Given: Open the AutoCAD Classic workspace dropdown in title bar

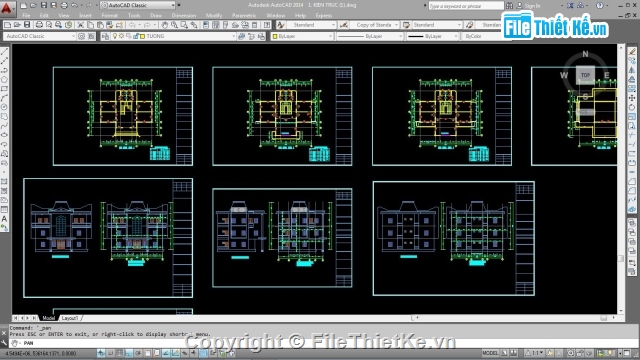Looking at the screenshot, I should coord(138,5).
